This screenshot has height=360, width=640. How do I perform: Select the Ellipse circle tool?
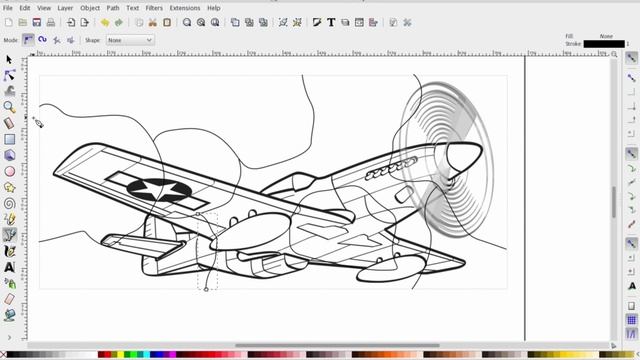(x=9, y=171)
